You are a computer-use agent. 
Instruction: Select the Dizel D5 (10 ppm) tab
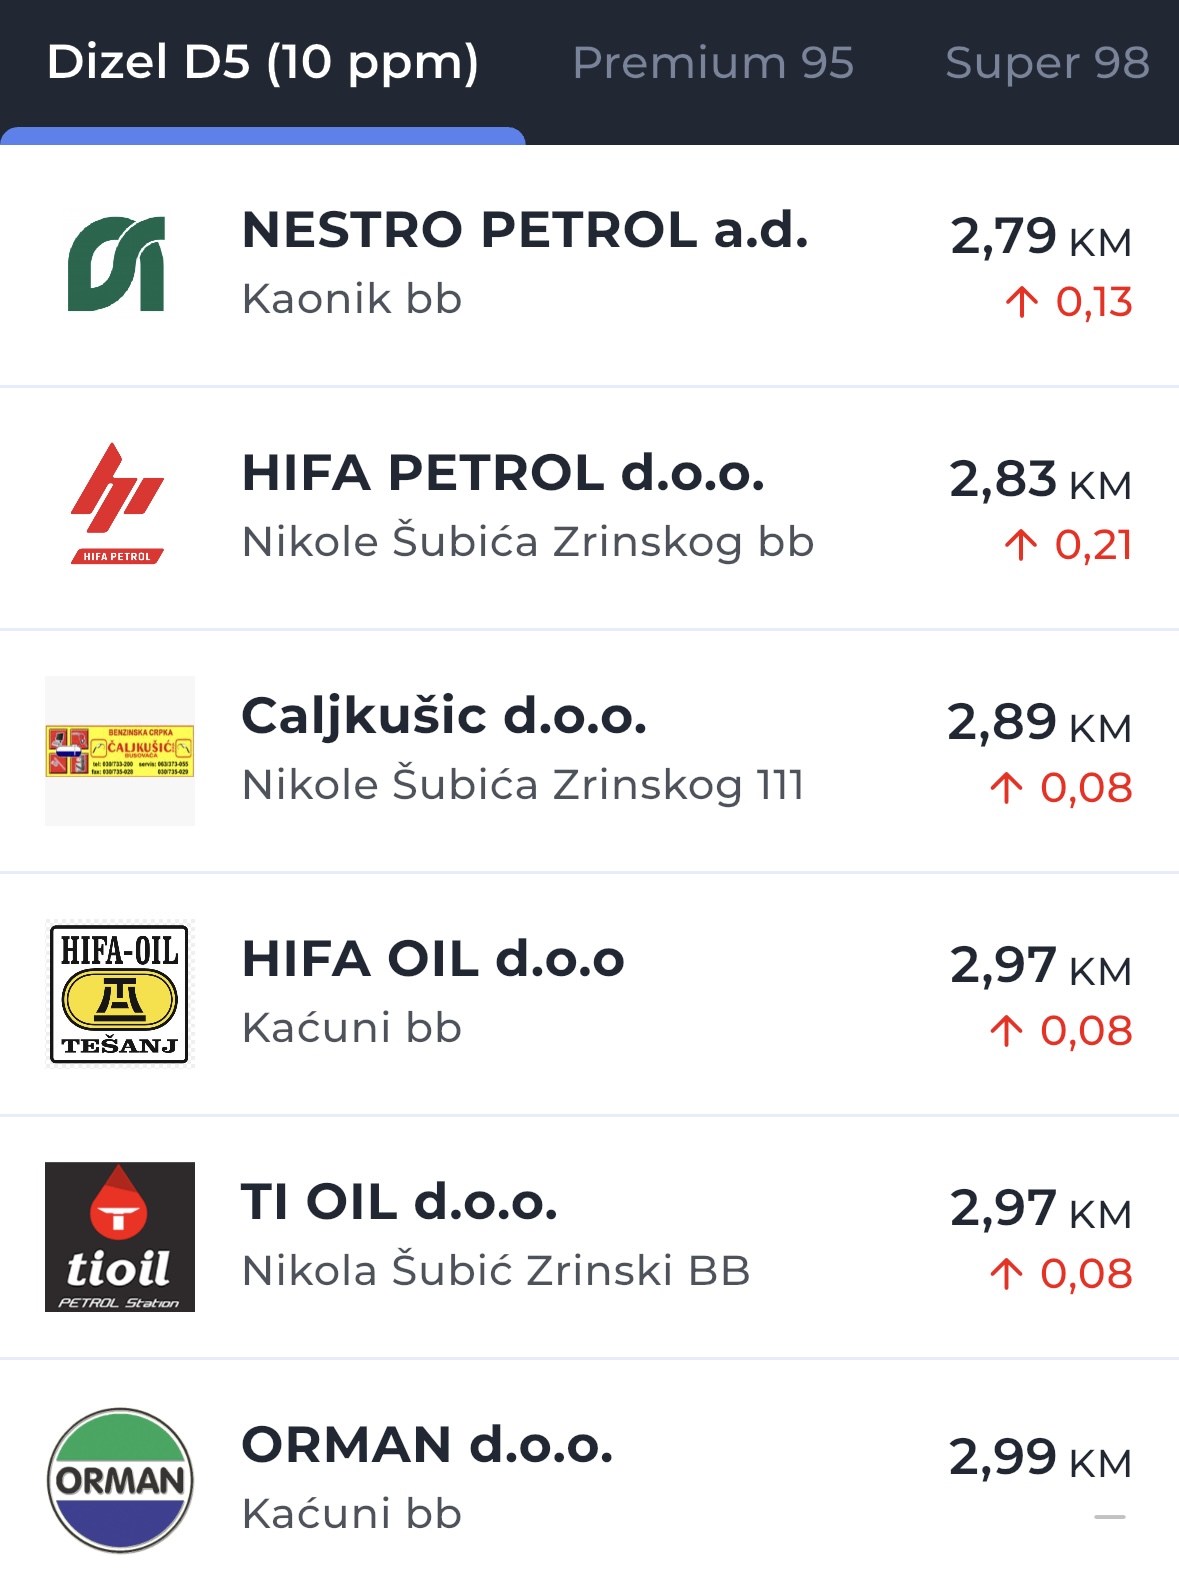[x=263, y=63]
